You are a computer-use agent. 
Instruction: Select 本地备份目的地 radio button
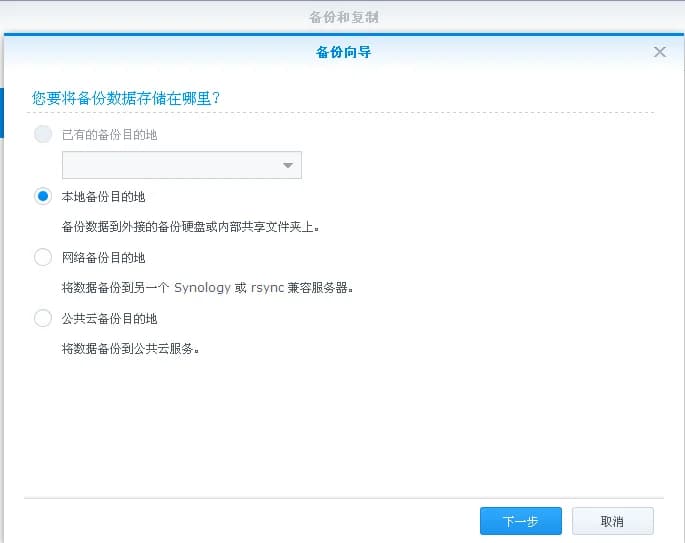(43, 196)
